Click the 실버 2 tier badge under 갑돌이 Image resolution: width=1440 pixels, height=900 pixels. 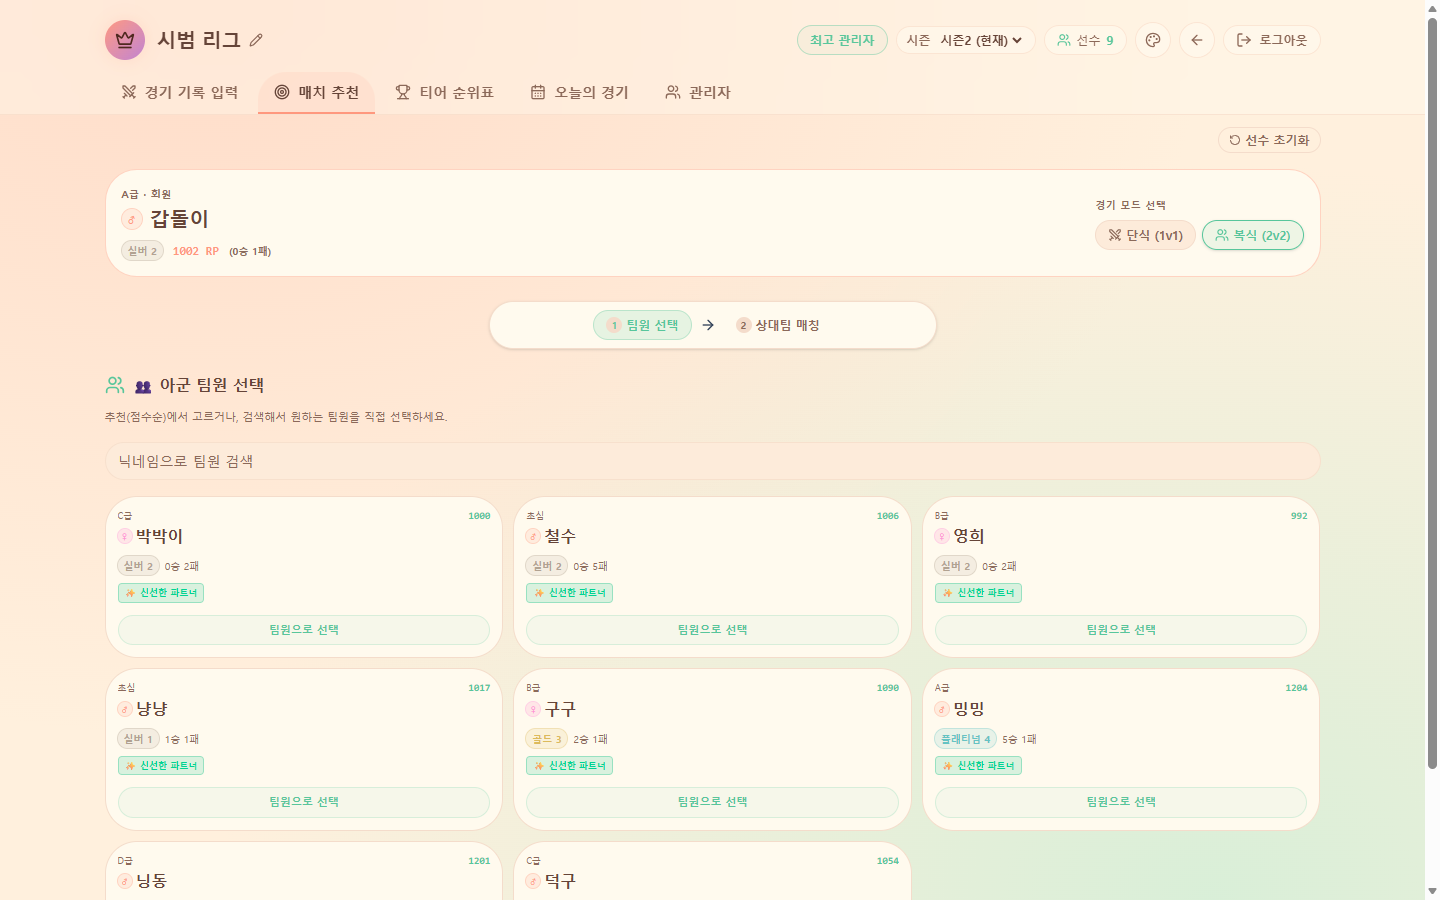click(142, 251)
